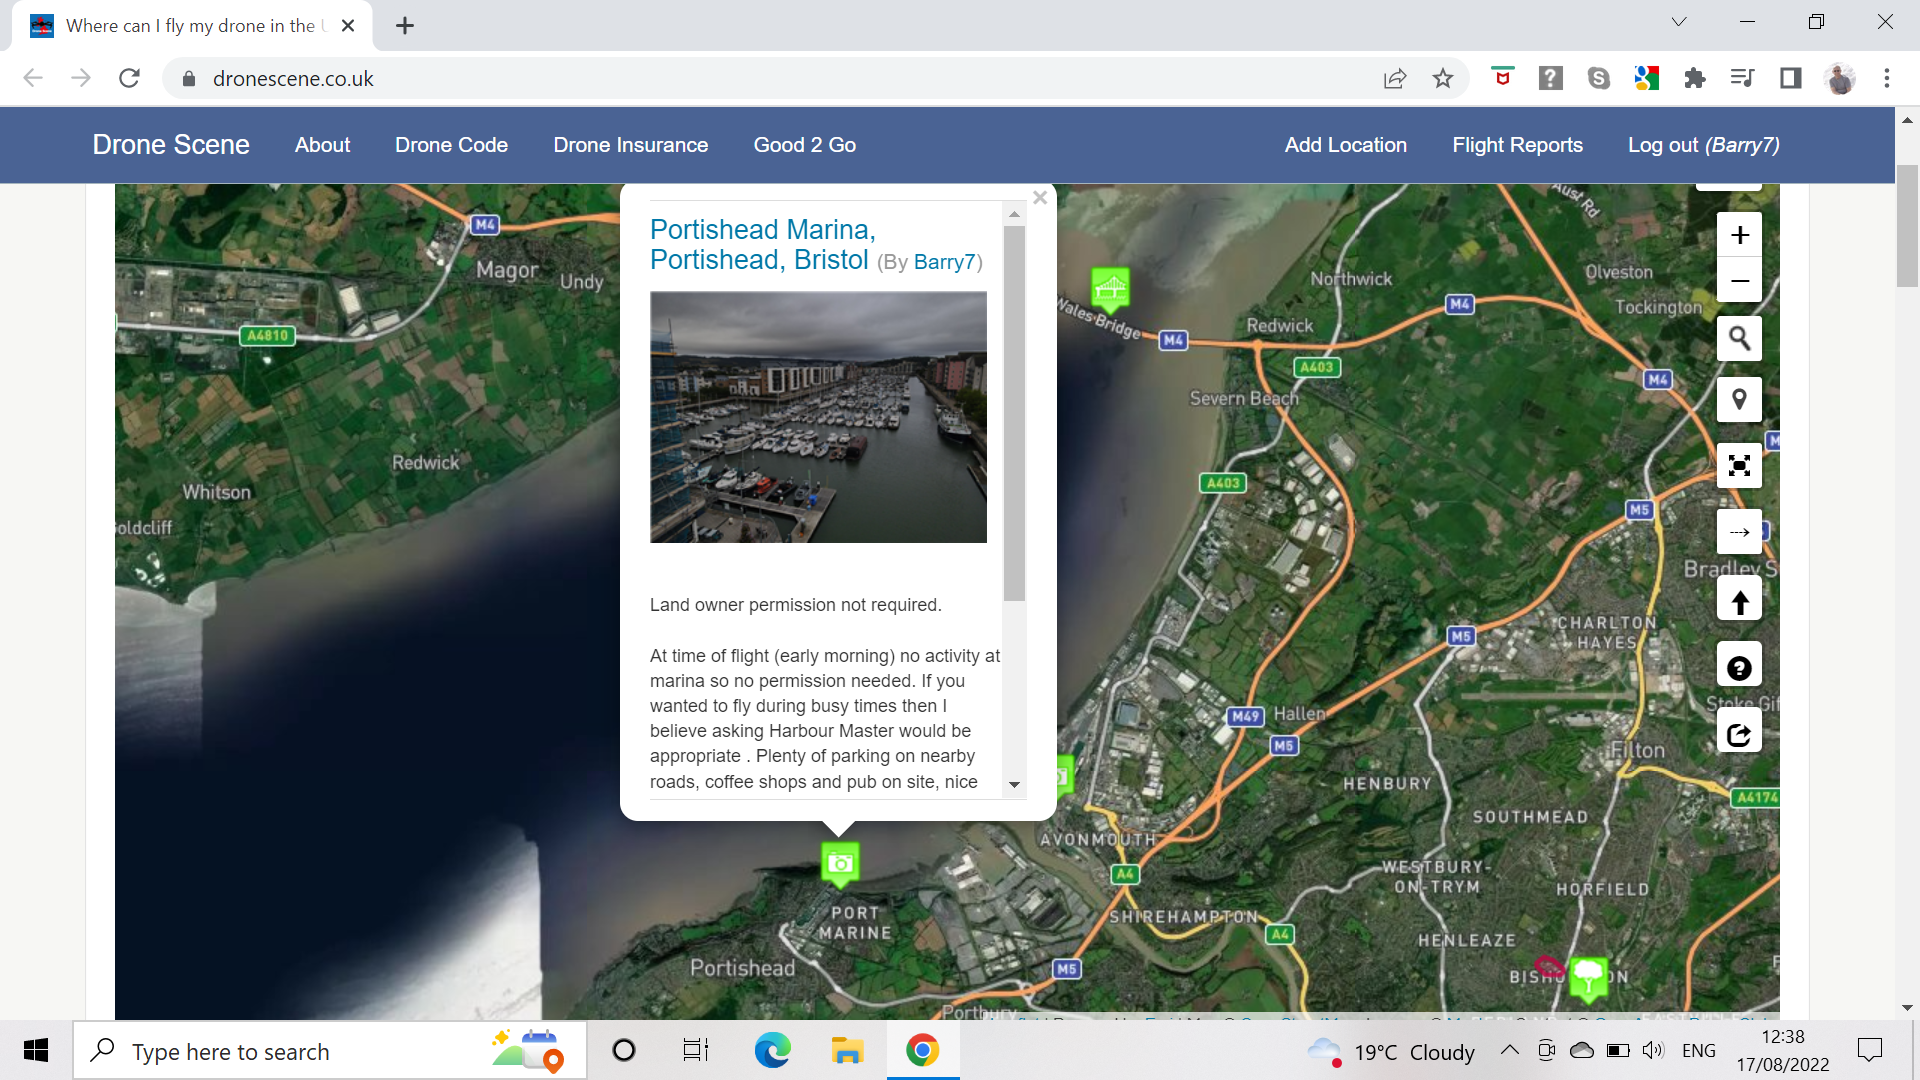
Task: Open volume control in system tray
Action: (1653, 1050)
